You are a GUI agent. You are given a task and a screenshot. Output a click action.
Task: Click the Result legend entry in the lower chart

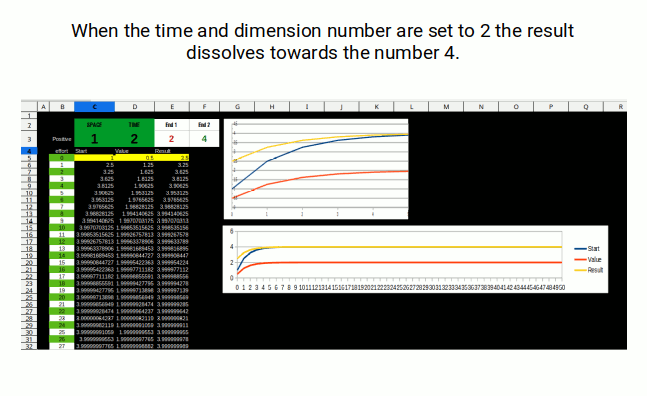[589, 270]
